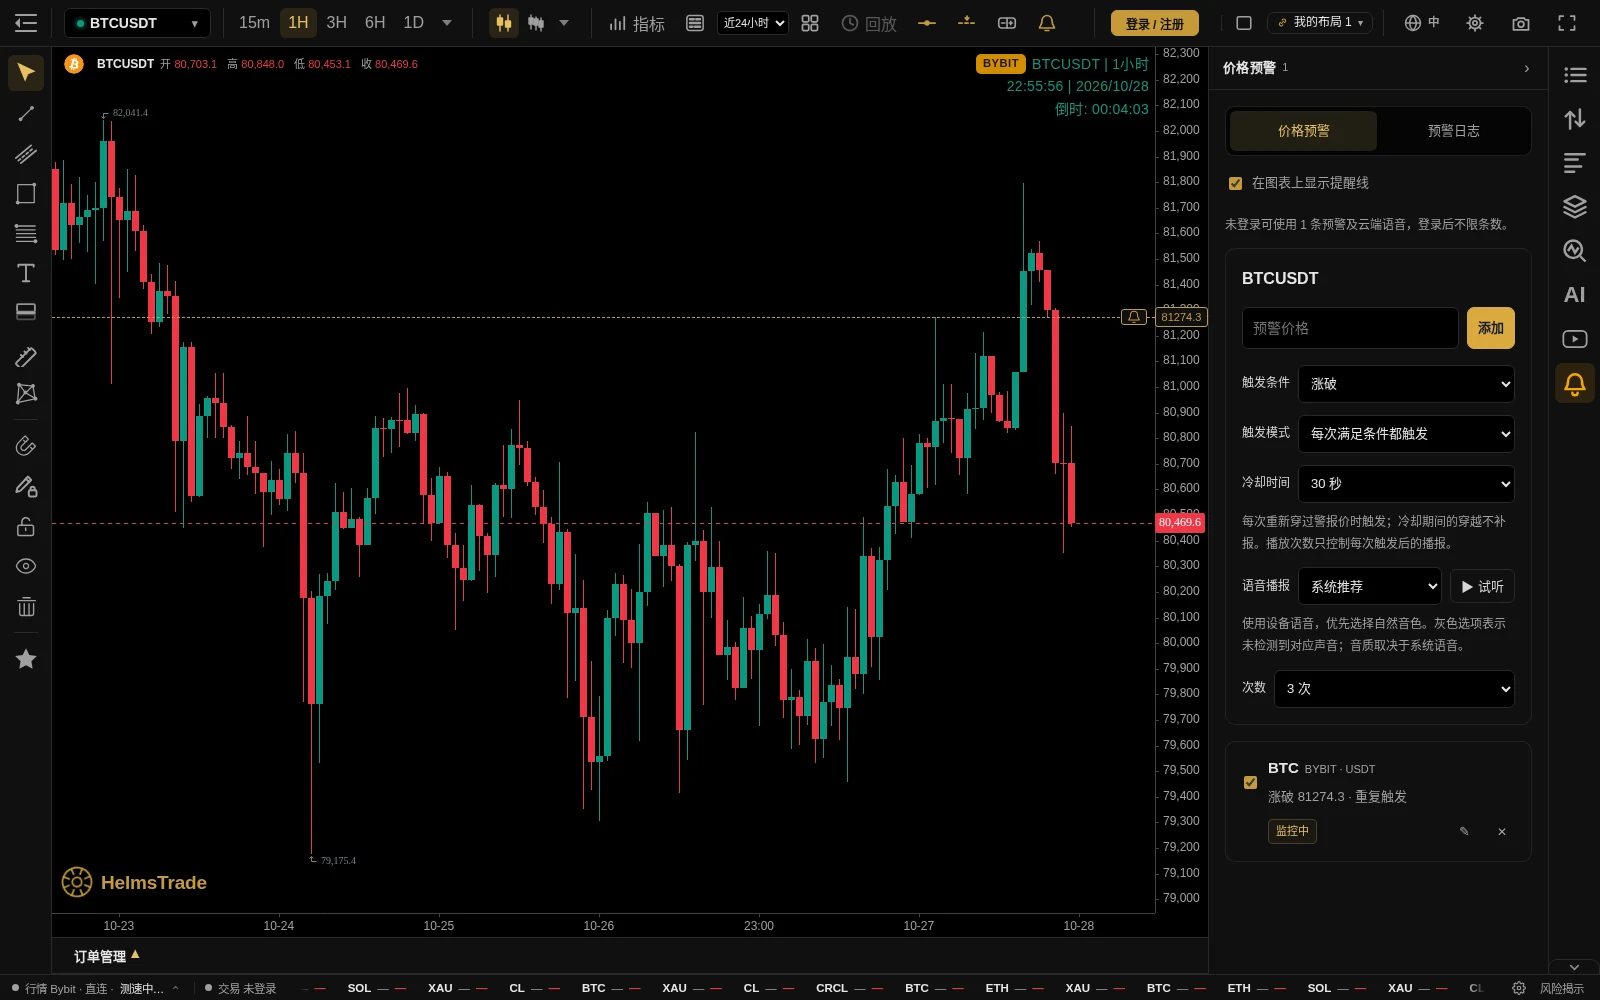Toggle the drawings lock icon

point(26,526)
